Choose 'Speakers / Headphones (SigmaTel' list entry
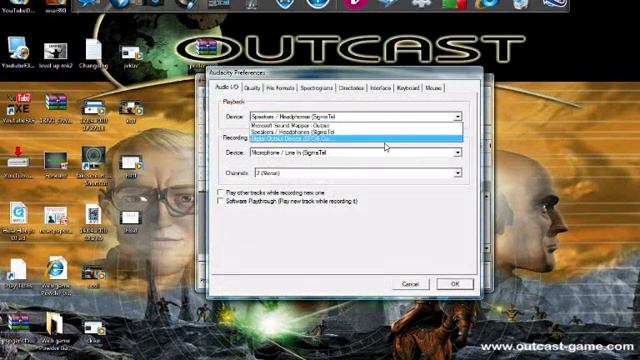 pyautogui.click(x=356, y=132)
